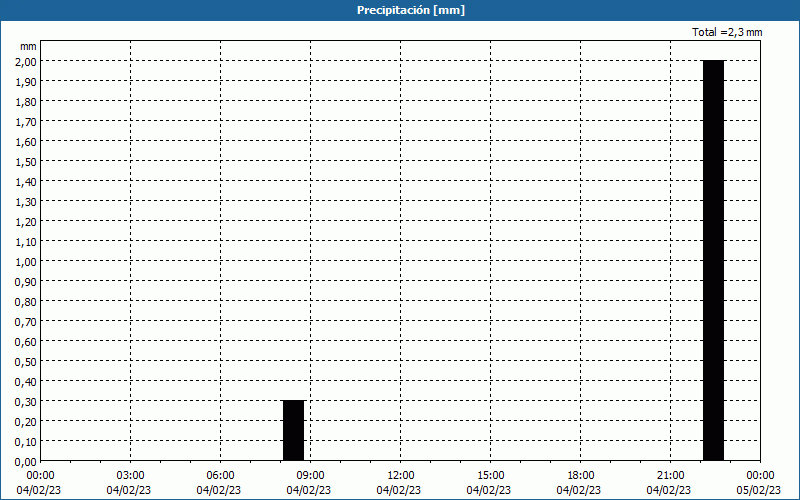
Task: Select the 1,90 y-axis value
Action: [x=27, y=82]
